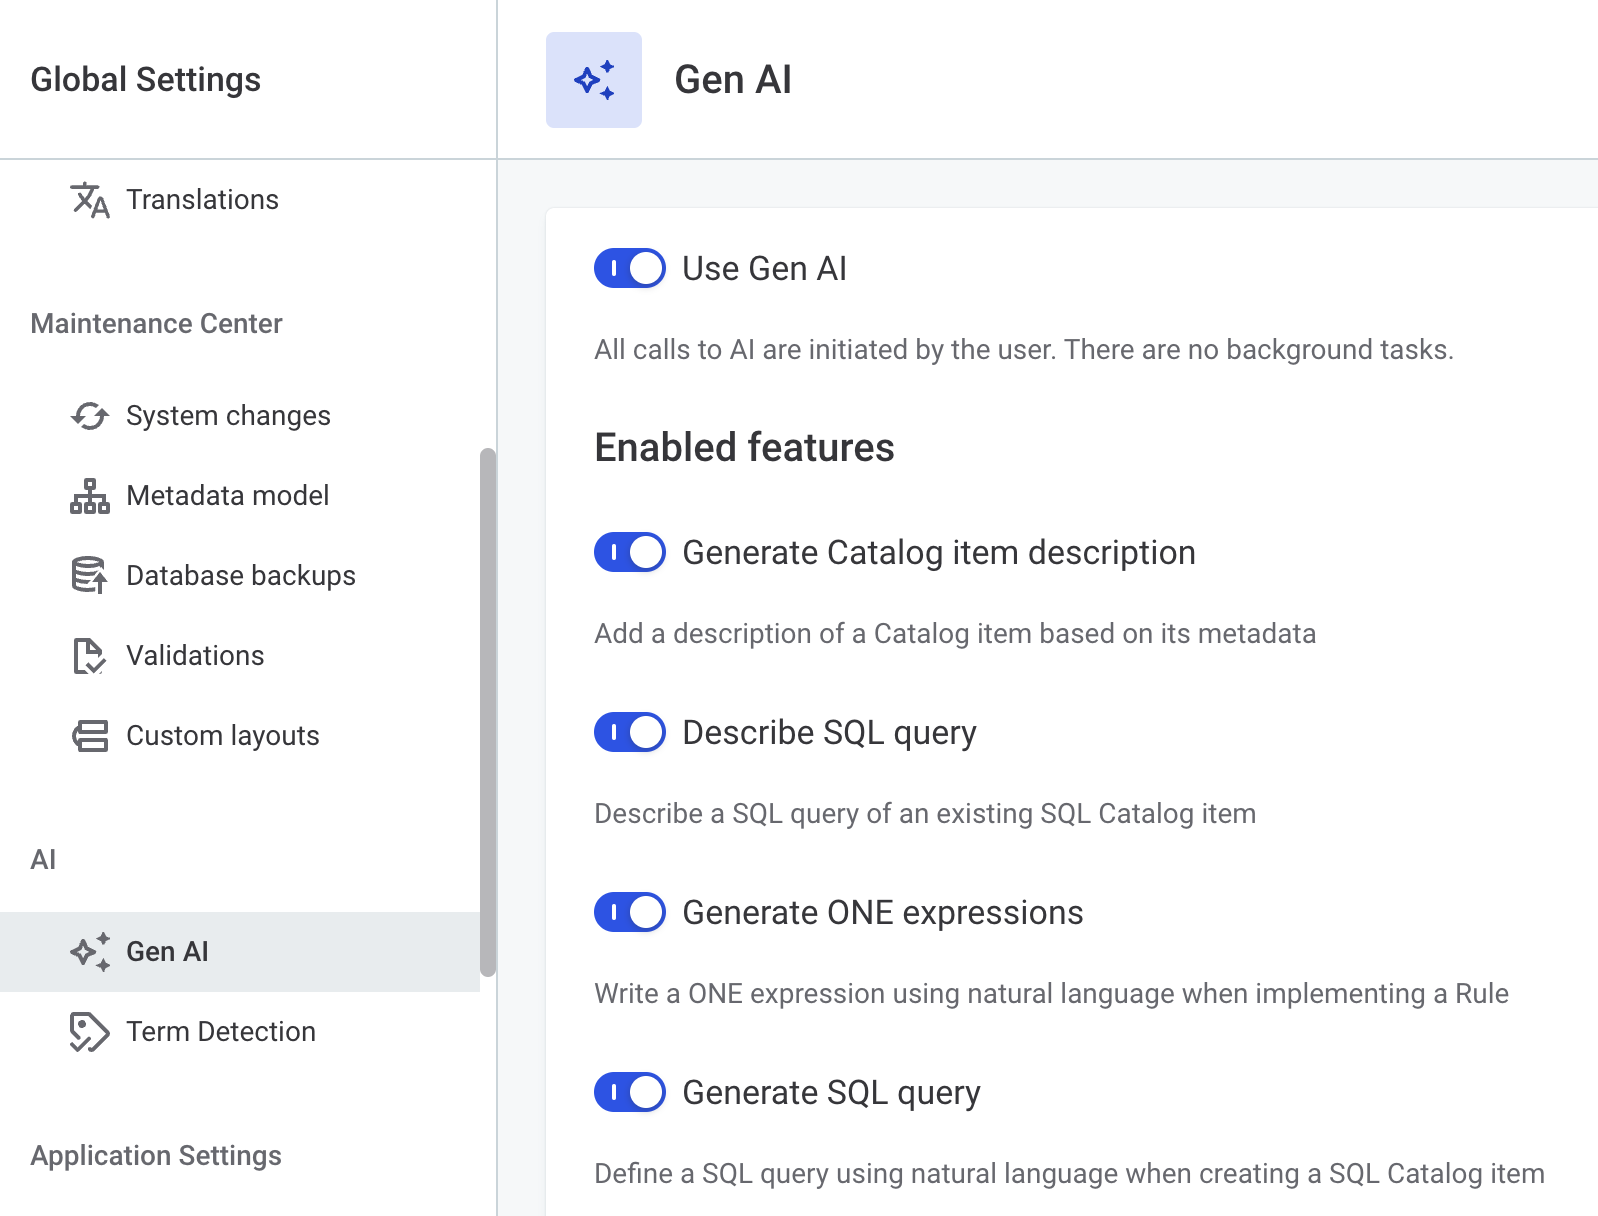This screenshot has width=1598, height=1216.
Task: Open Database backups in Maintenance Center
Action: point(241,576)
